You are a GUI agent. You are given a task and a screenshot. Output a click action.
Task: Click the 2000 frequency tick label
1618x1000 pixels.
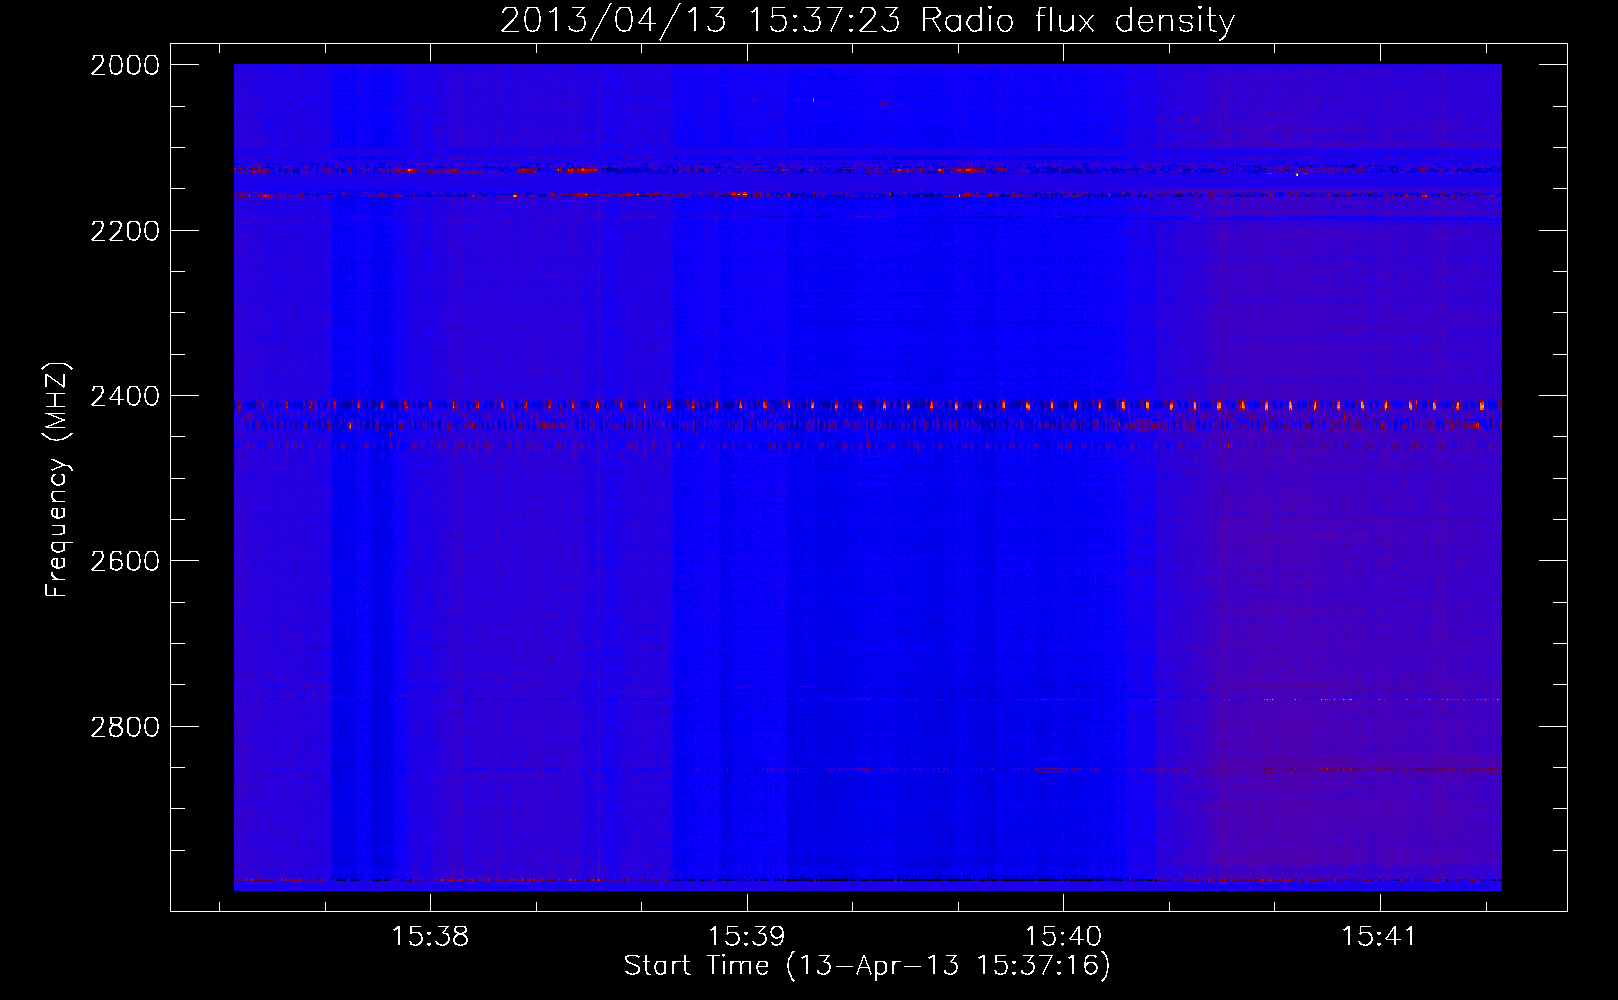tap(125, 65)
